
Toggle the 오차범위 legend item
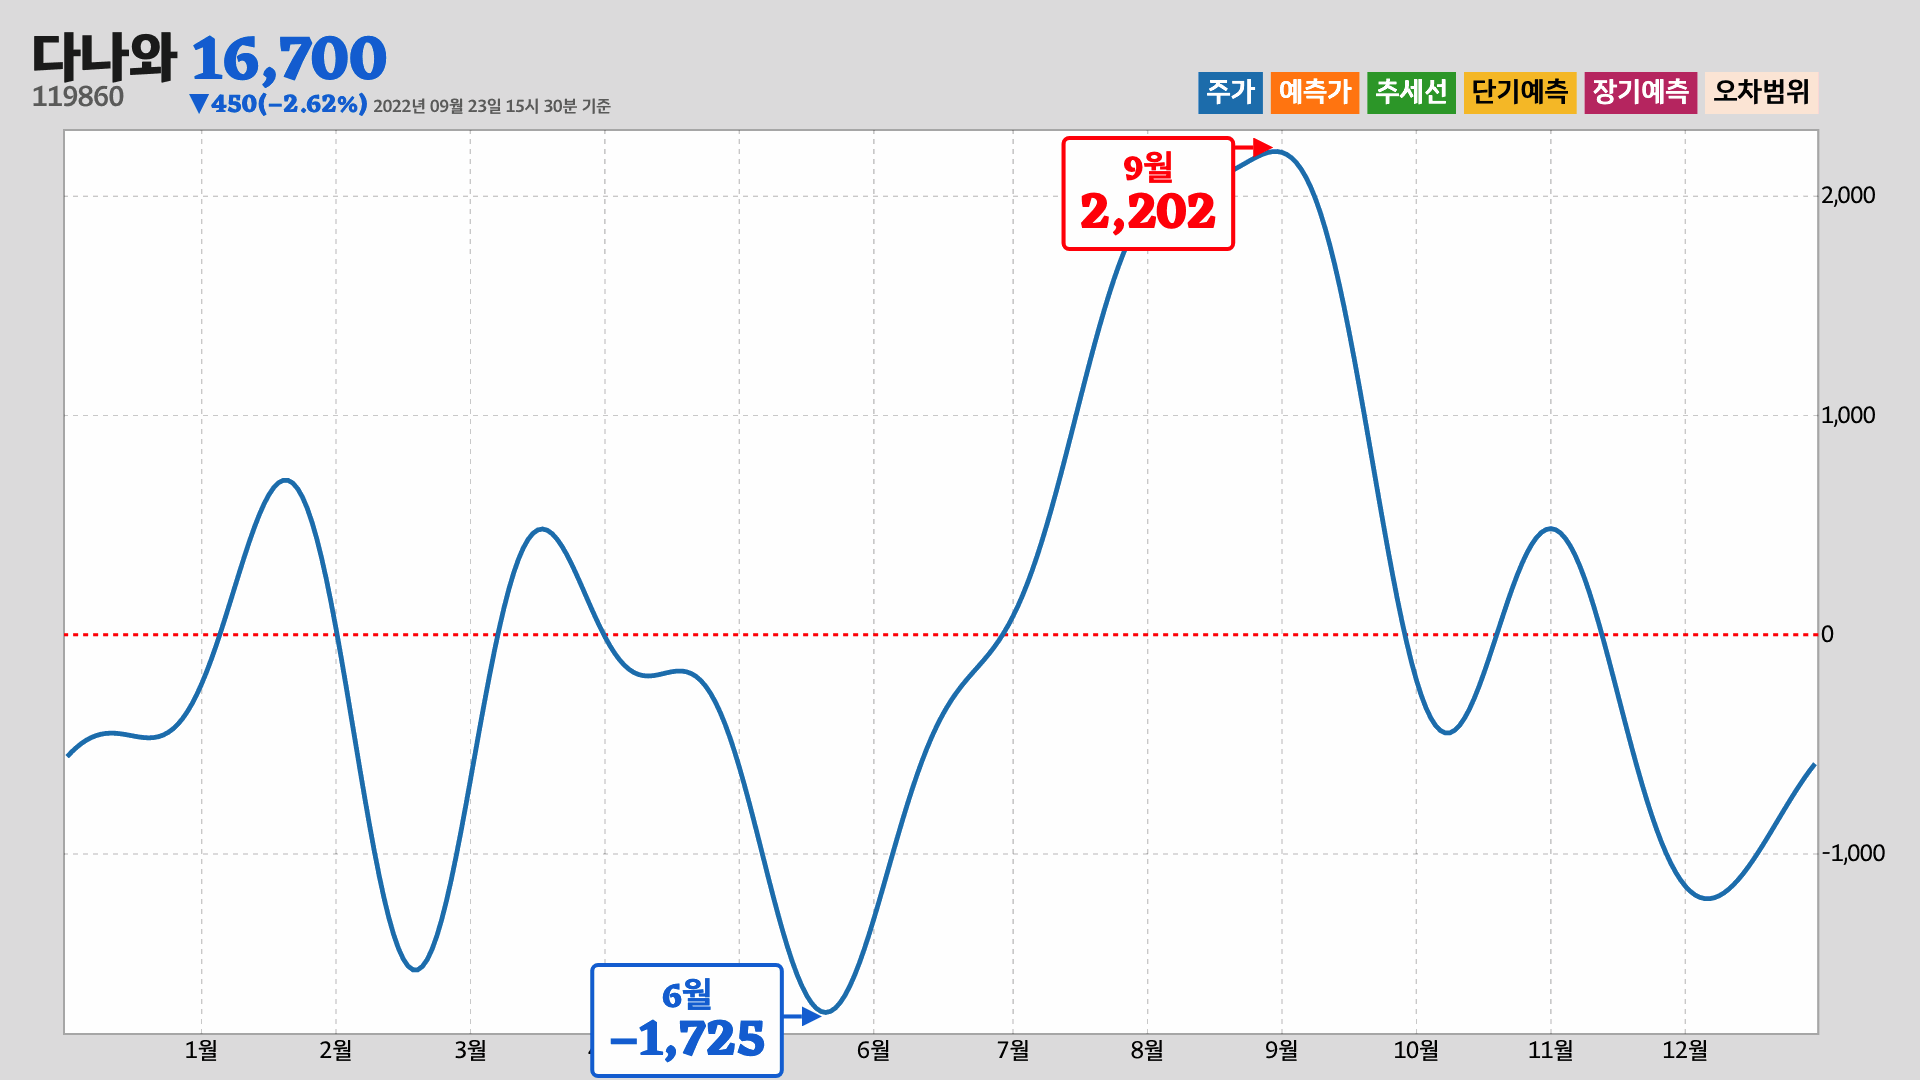pos(1761,92)
